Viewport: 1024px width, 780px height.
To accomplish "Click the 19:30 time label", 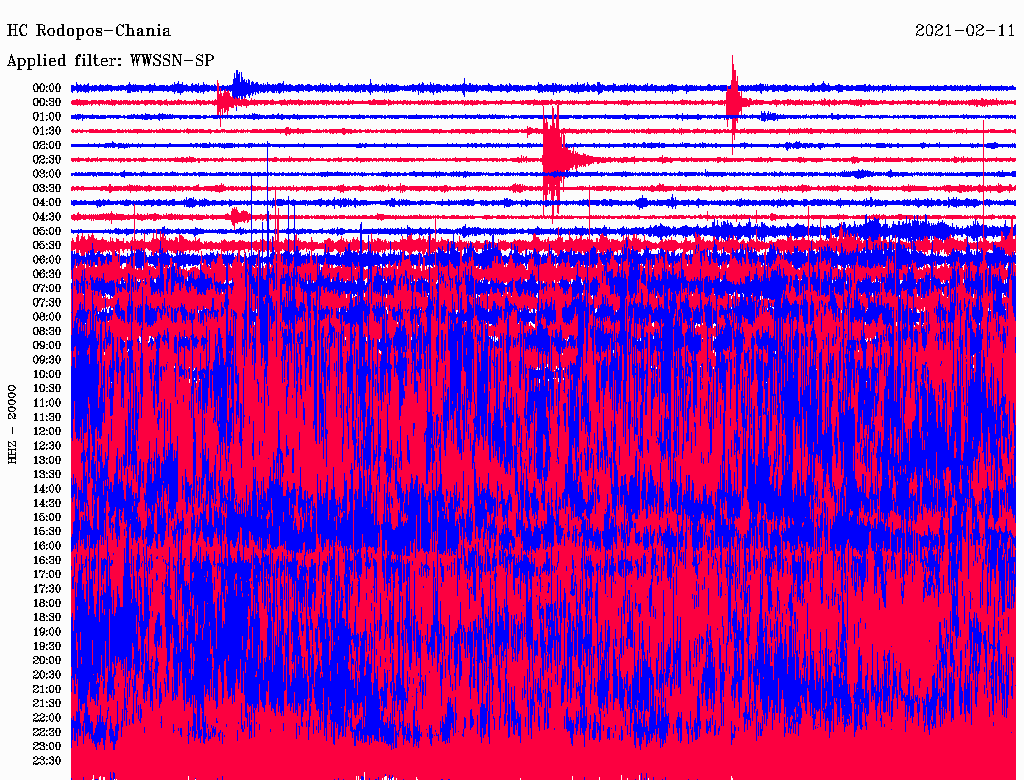I will [47, 647].
